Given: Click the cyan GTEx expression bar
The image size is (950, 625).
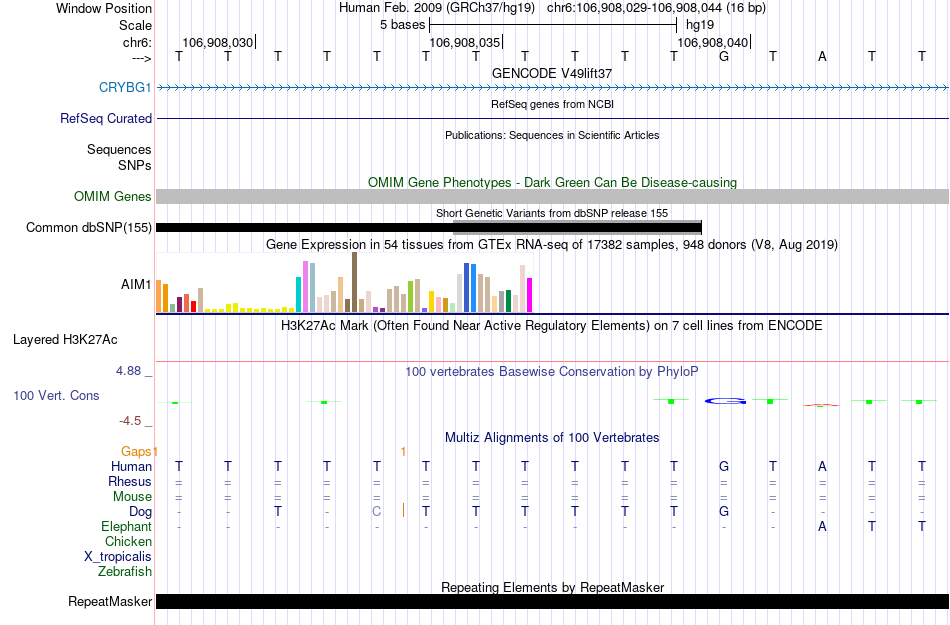Looking at the screenshot, I should click(x=298, y=294).
